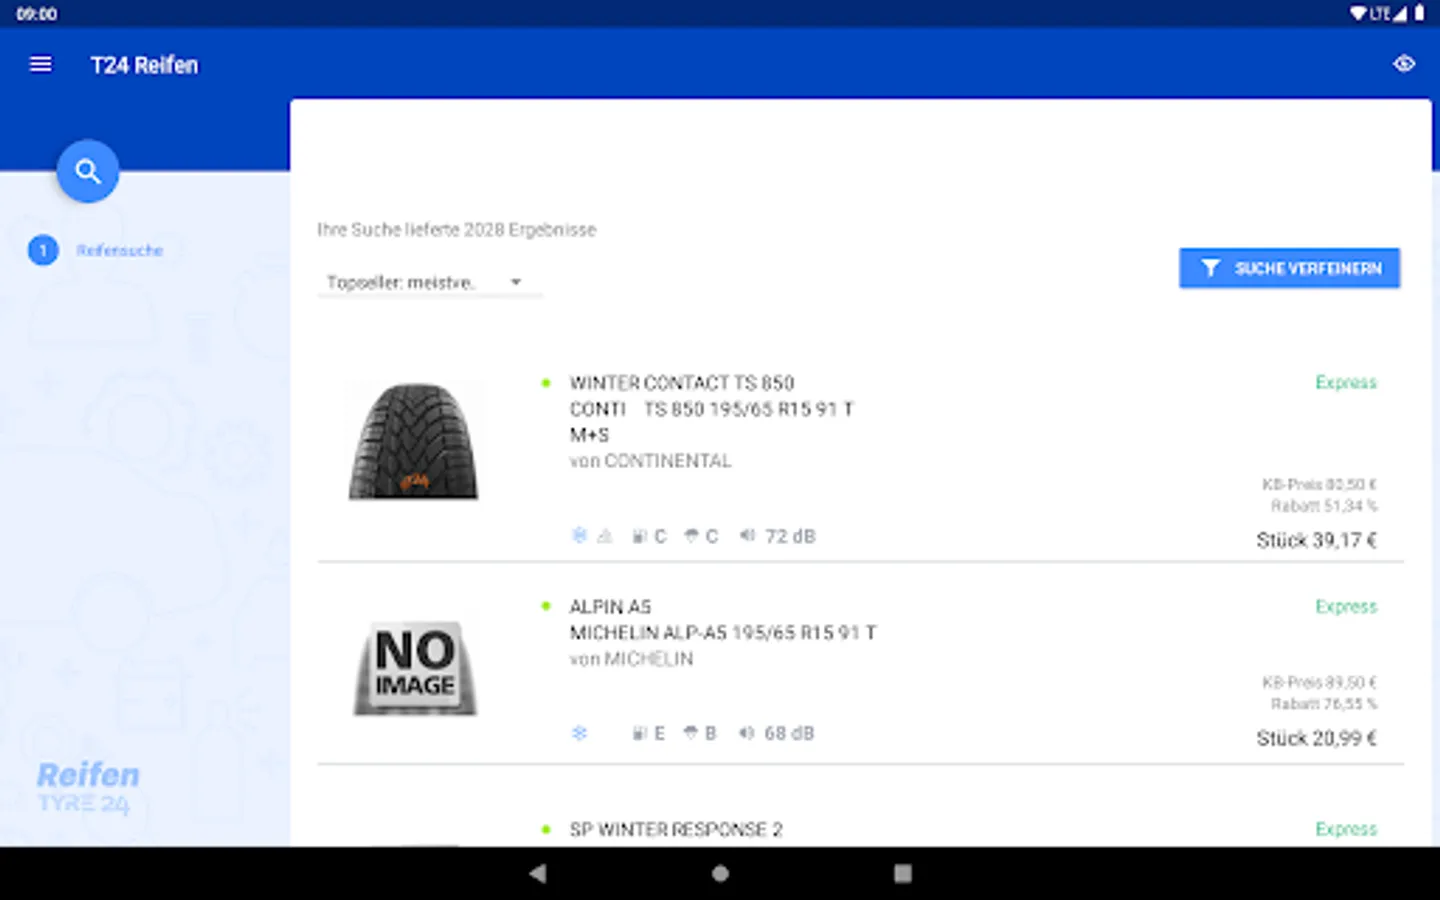Click Express label on SP Winter Response row
The image size is (1440, 900).
click(x=1346, y=829)
